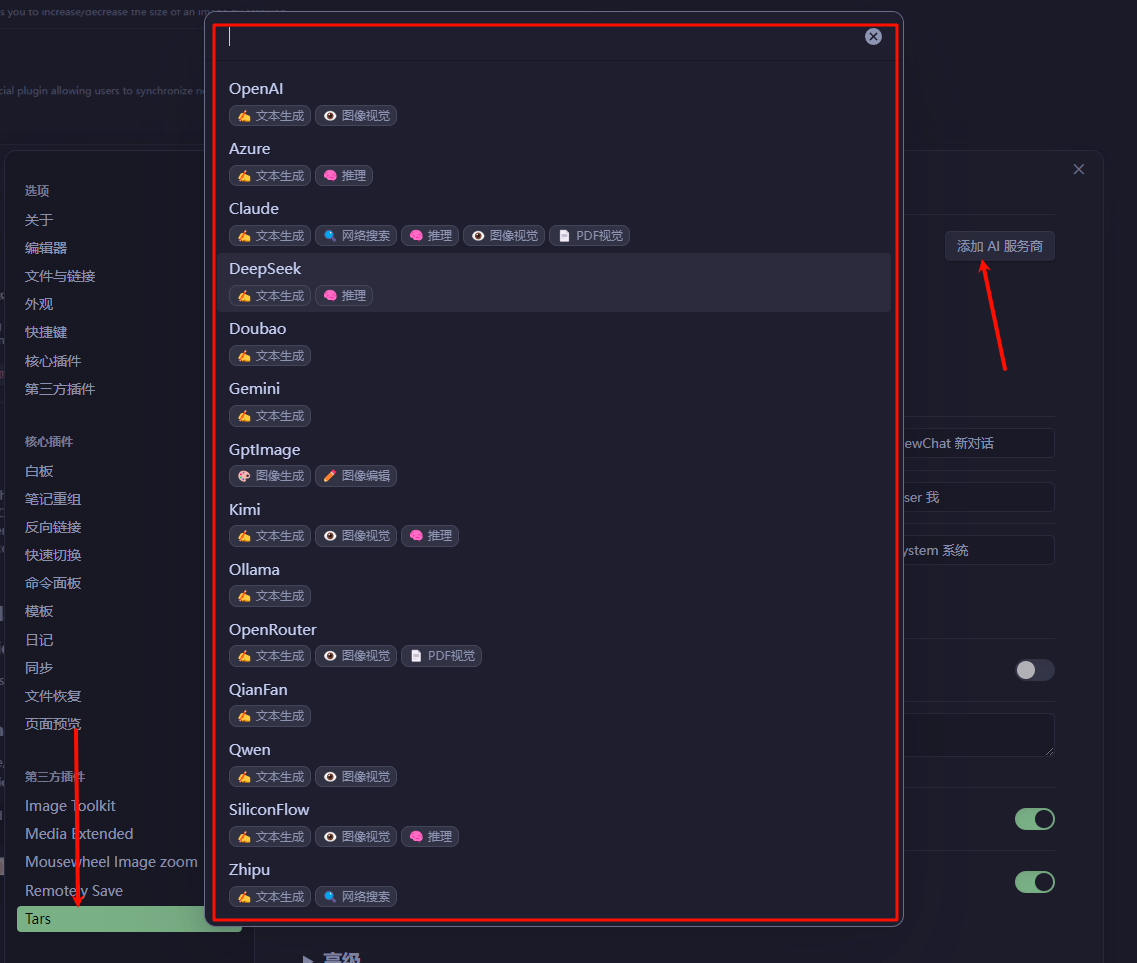Viewport: 1137px width, 963px height.
Task: Open Mousewheel Image zoom plugin settings
Action: click(x=109, y=862)
